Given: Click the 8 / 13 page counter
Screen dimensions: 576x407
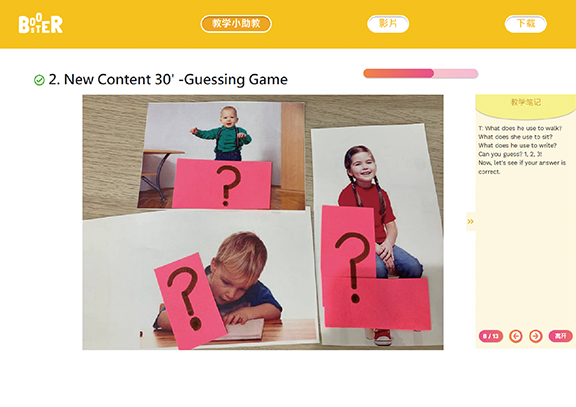Looking at the screenshot, I should click(x=491, y=336).
